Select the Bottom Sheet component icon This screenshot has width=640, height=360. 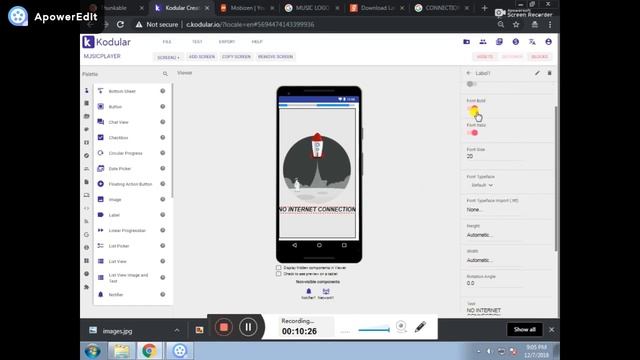tap(100, 91)
